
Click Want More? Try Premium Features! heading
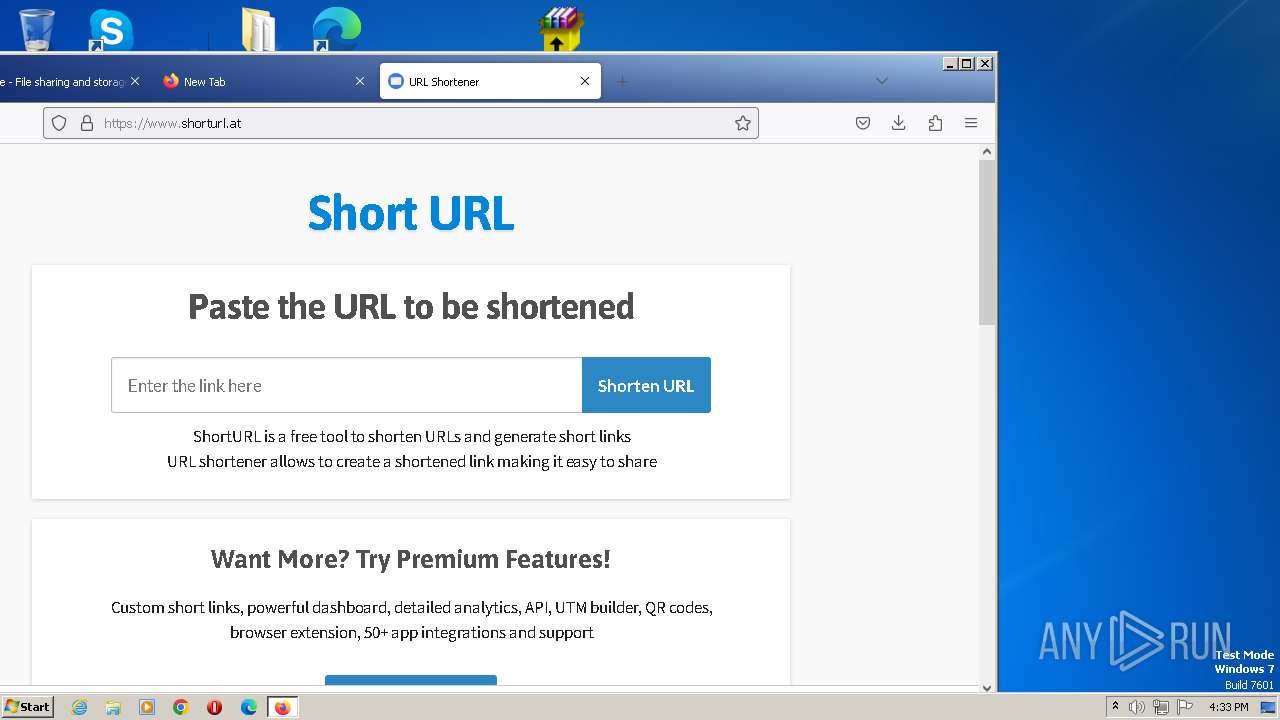coord(411,559)
